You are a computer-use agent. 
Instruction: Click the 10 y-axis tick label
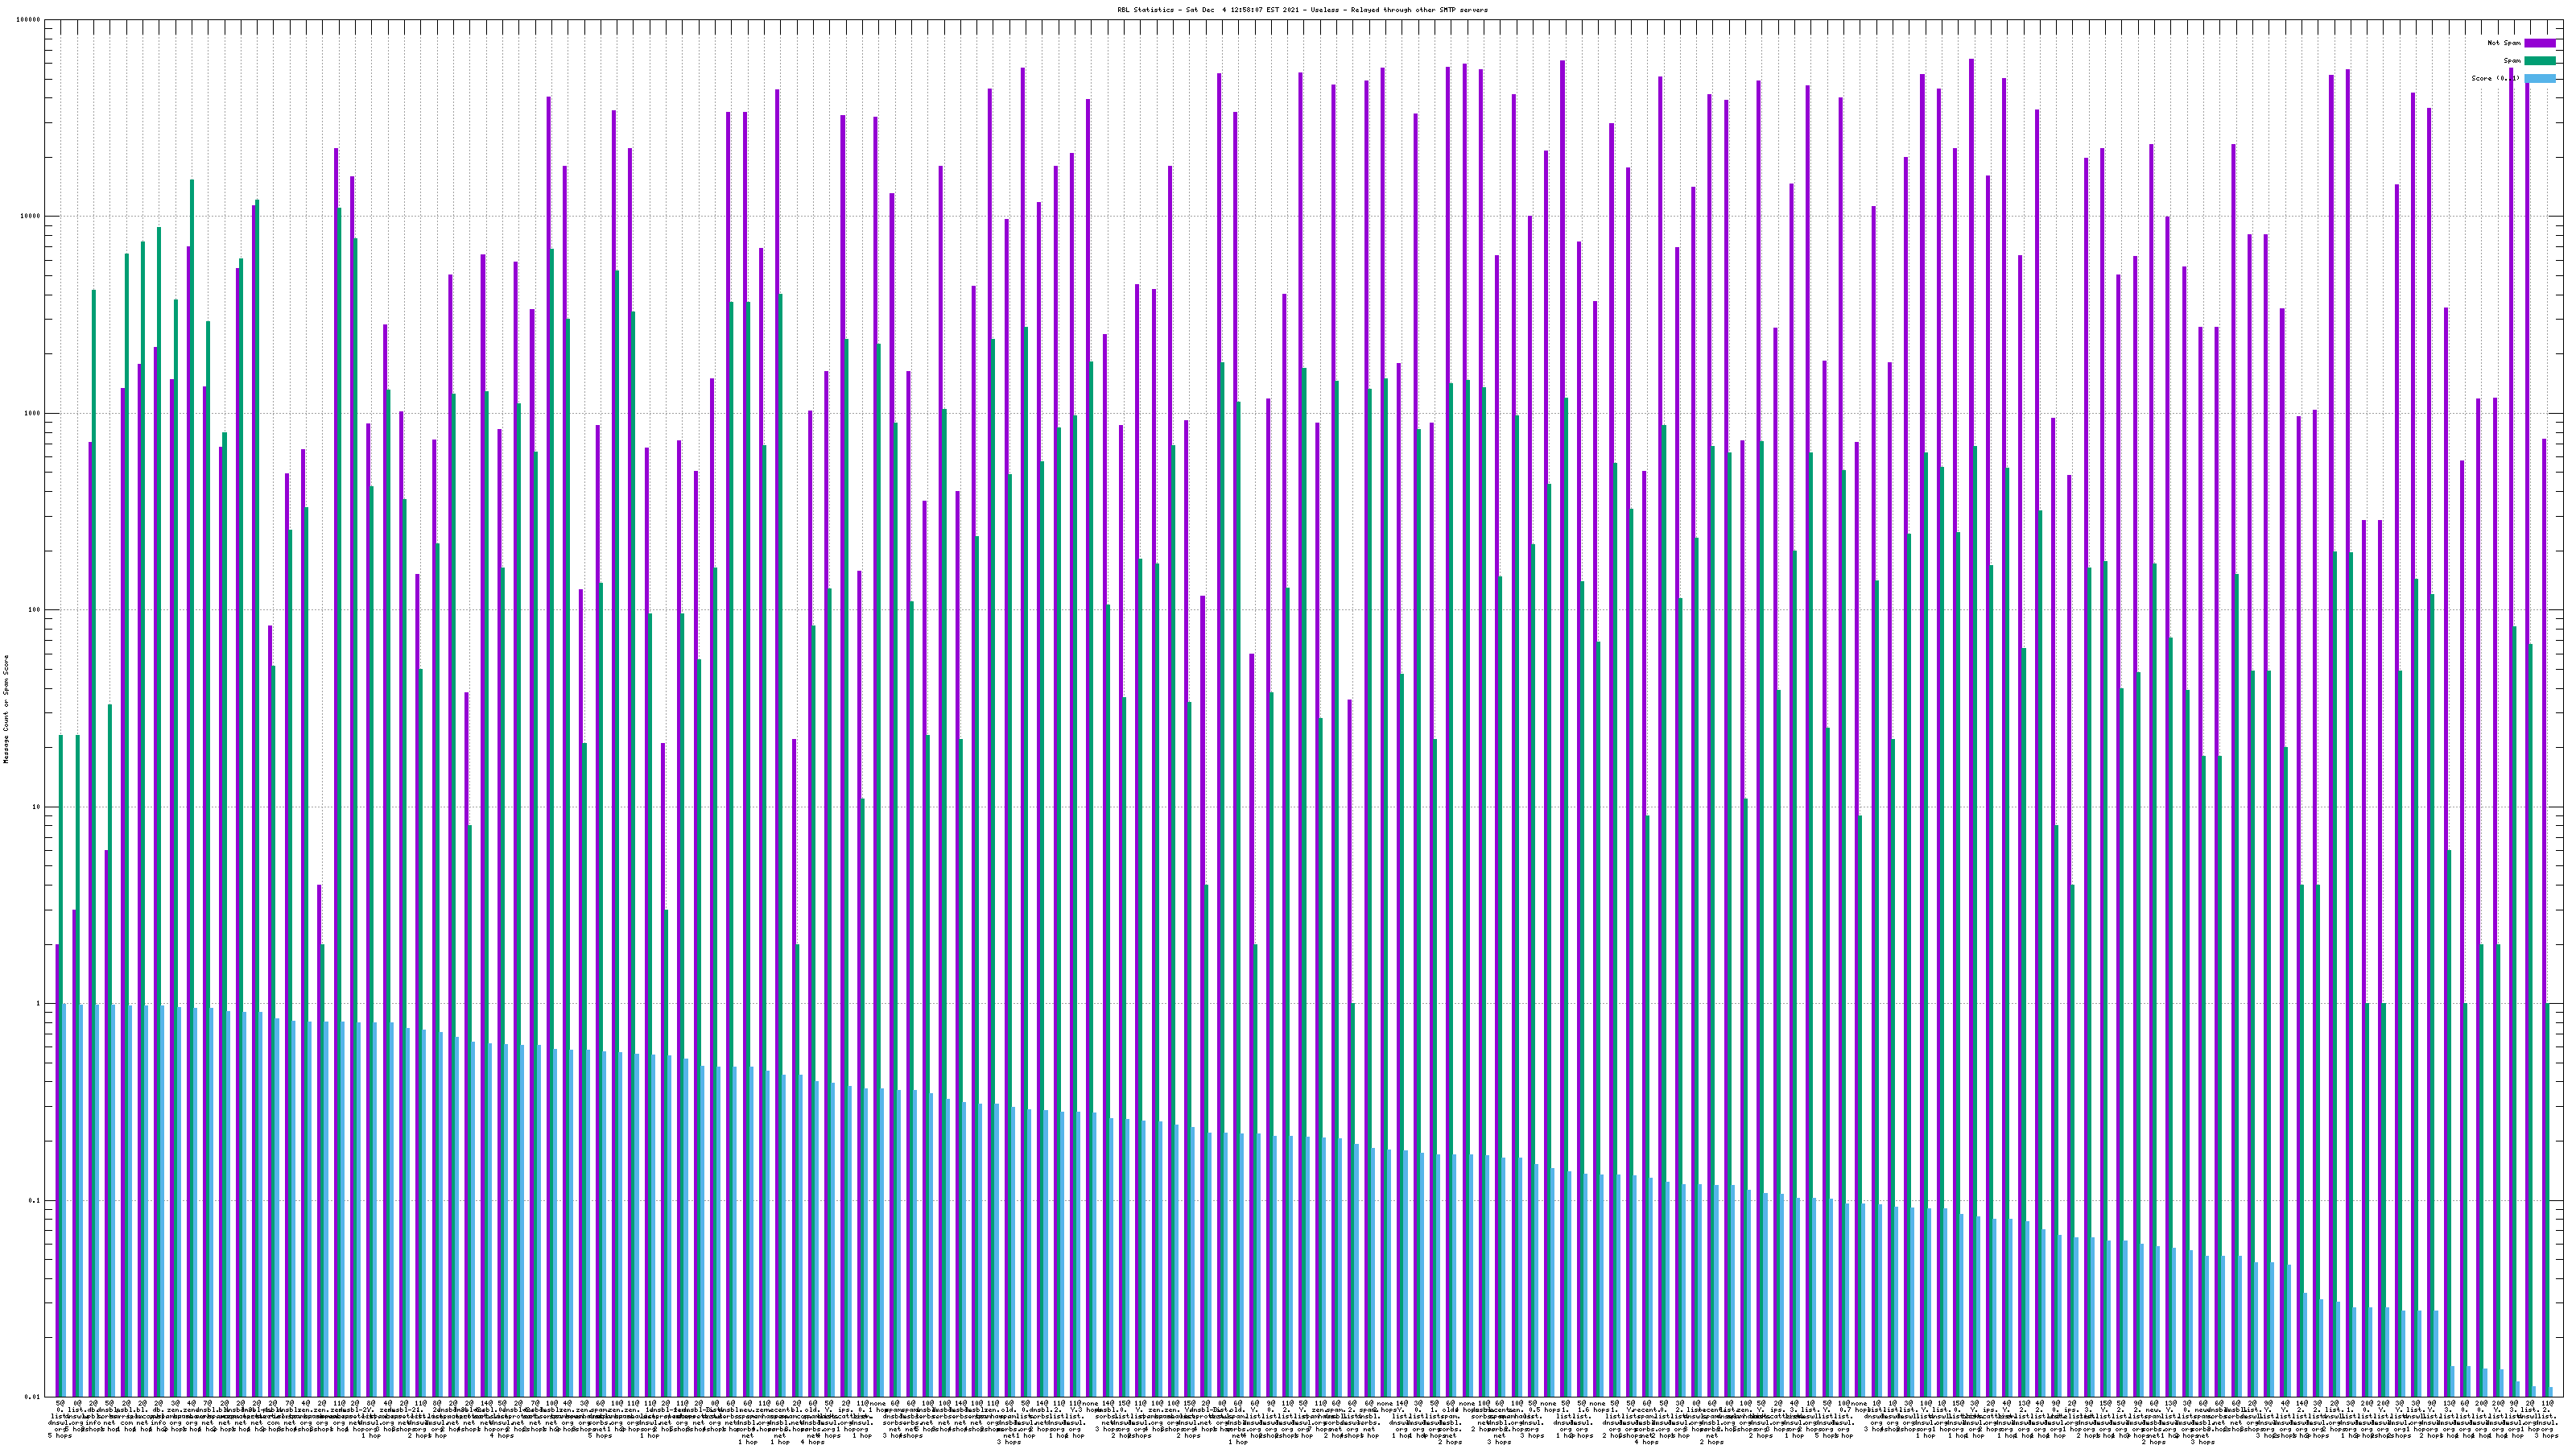tap(37, 807)
